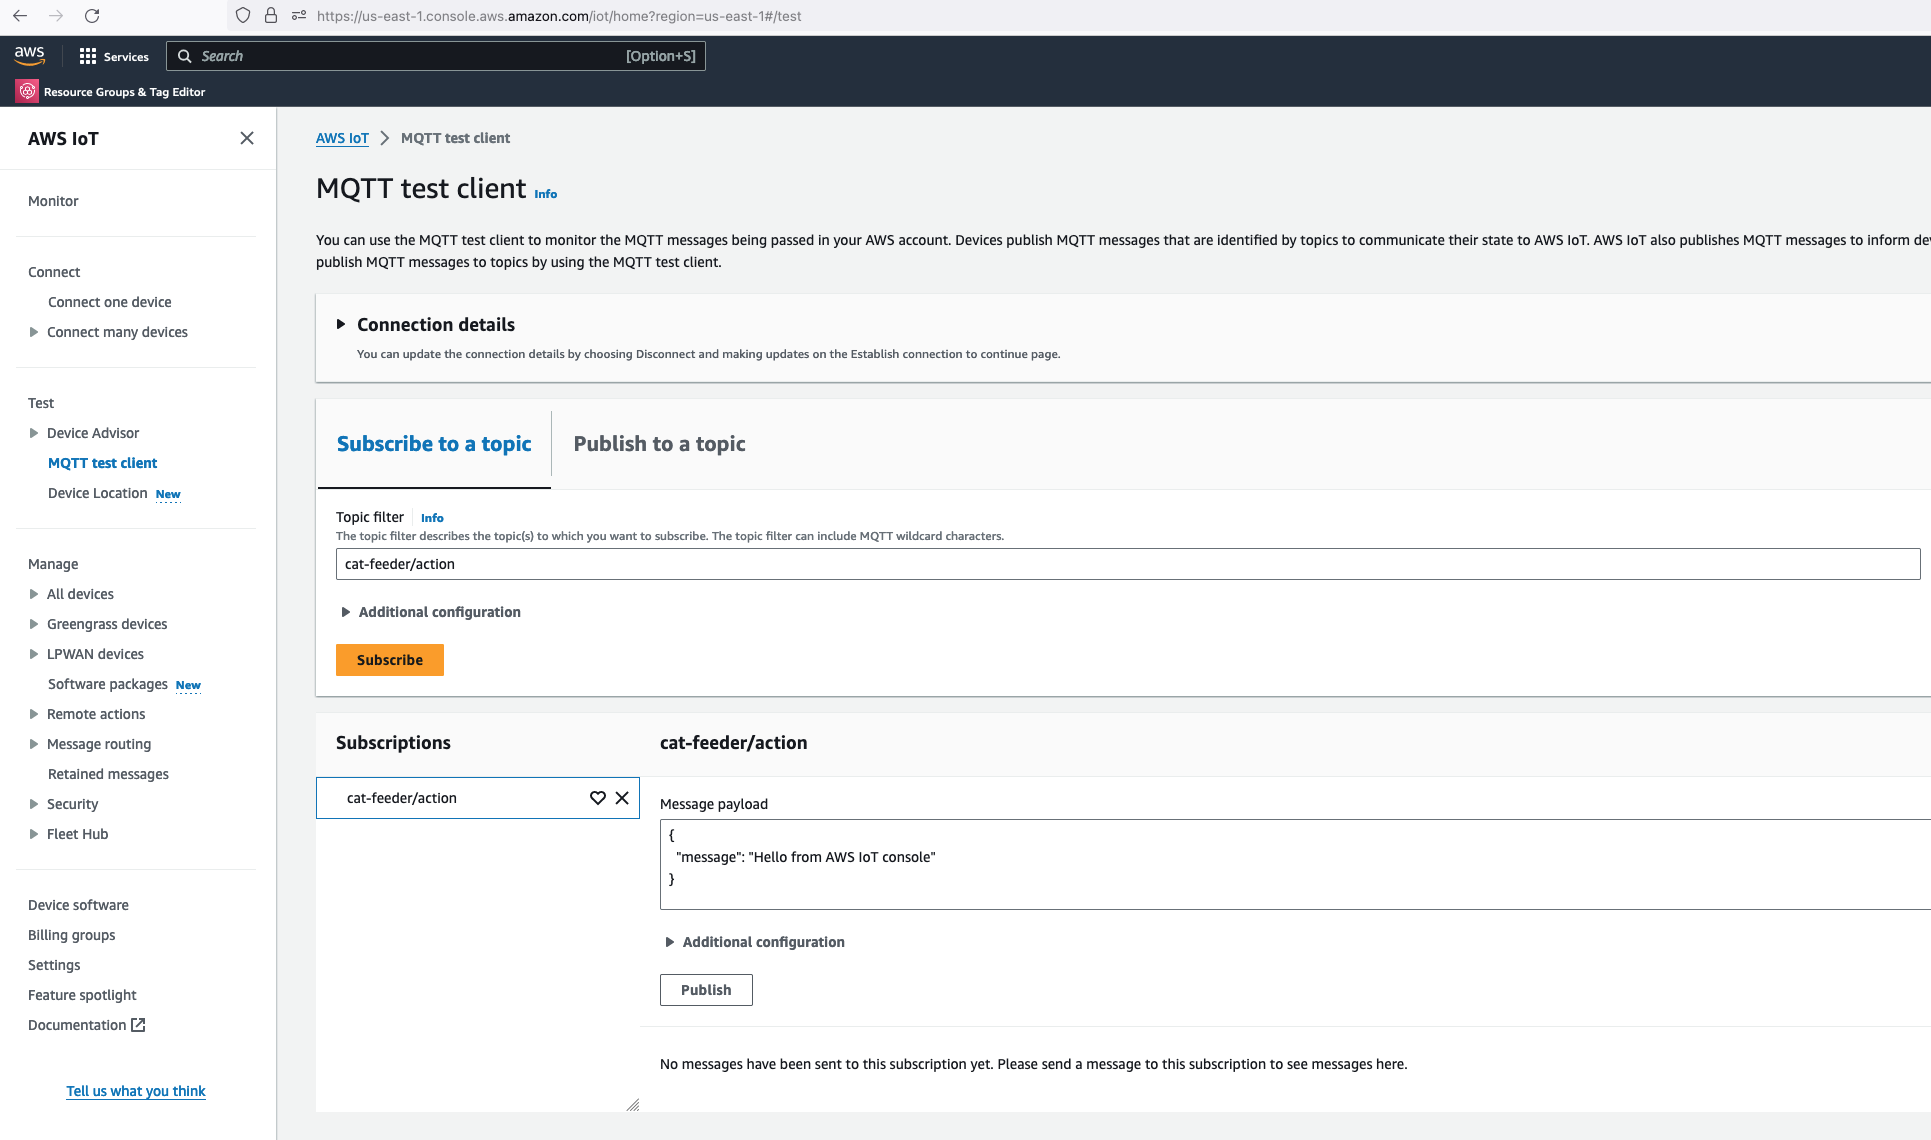View site security via the padlock icon
The width and height of the screenshot is (1931, 1140).
(x=271, y=16)
